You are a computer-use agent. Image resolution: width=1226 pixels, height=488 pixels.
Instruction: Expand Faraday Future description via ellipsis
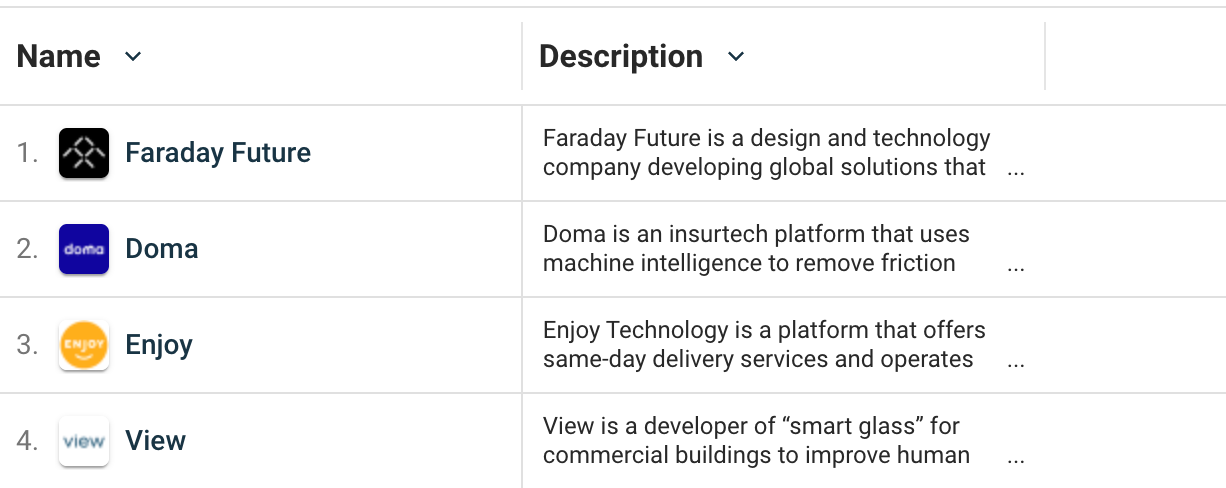1016,171
